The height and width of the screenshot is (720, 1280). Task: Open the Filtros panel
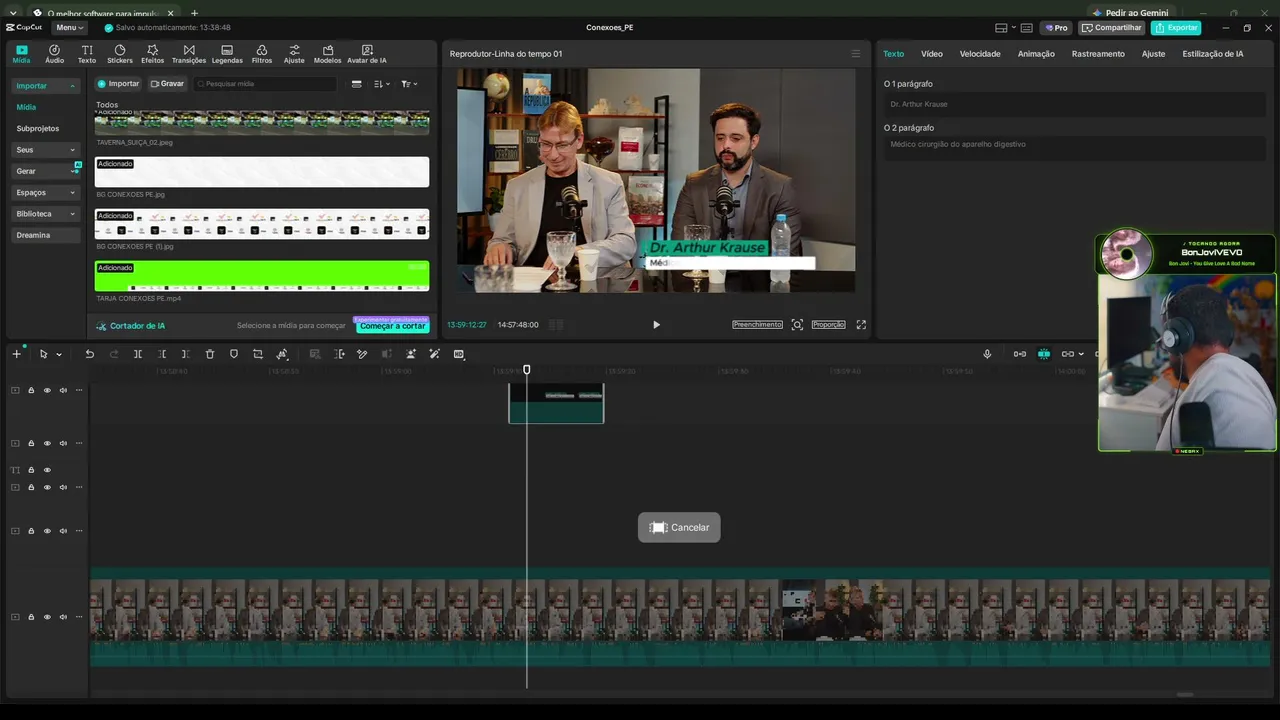(261, 54)
